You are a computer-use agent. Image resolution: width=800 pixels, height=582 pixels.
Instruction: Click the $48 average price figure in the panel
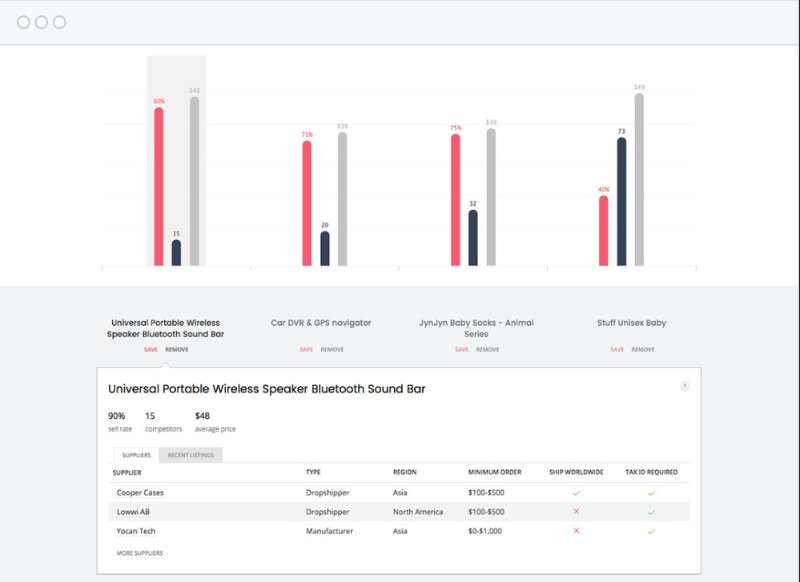click(x=202, y=416)
